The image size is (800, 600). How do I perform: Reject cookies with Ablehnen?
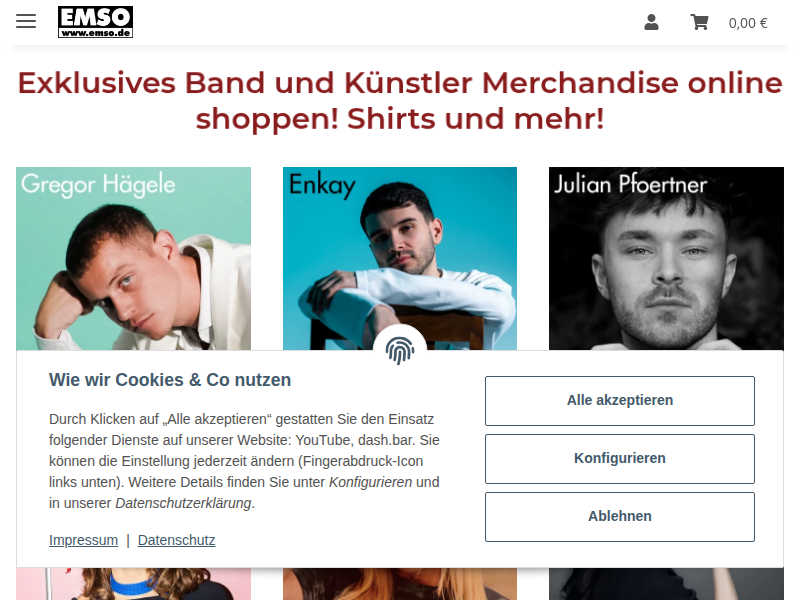click(x=619, y=516)
